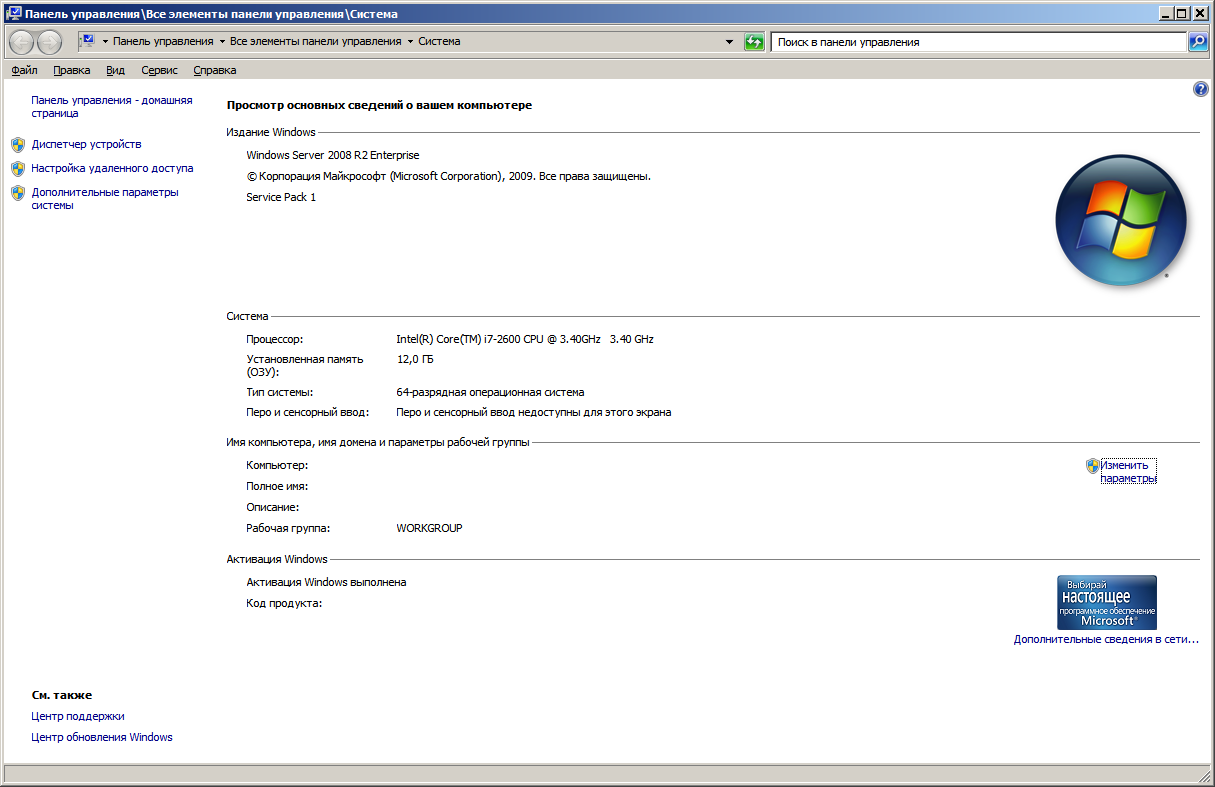This screenshot has width=1215, height=787.
Task: Click shield icon beside Настройка удаленного доступа
Action: [17, 169]
